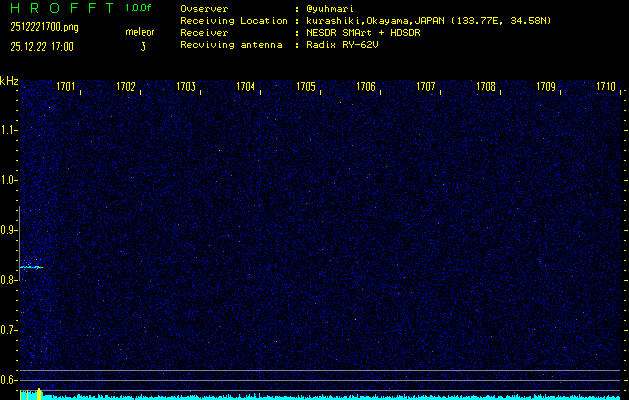Click the 1.0.0f version label
Image resolution: width=629 pixels, height=400 pixels.
coord(139,7)
